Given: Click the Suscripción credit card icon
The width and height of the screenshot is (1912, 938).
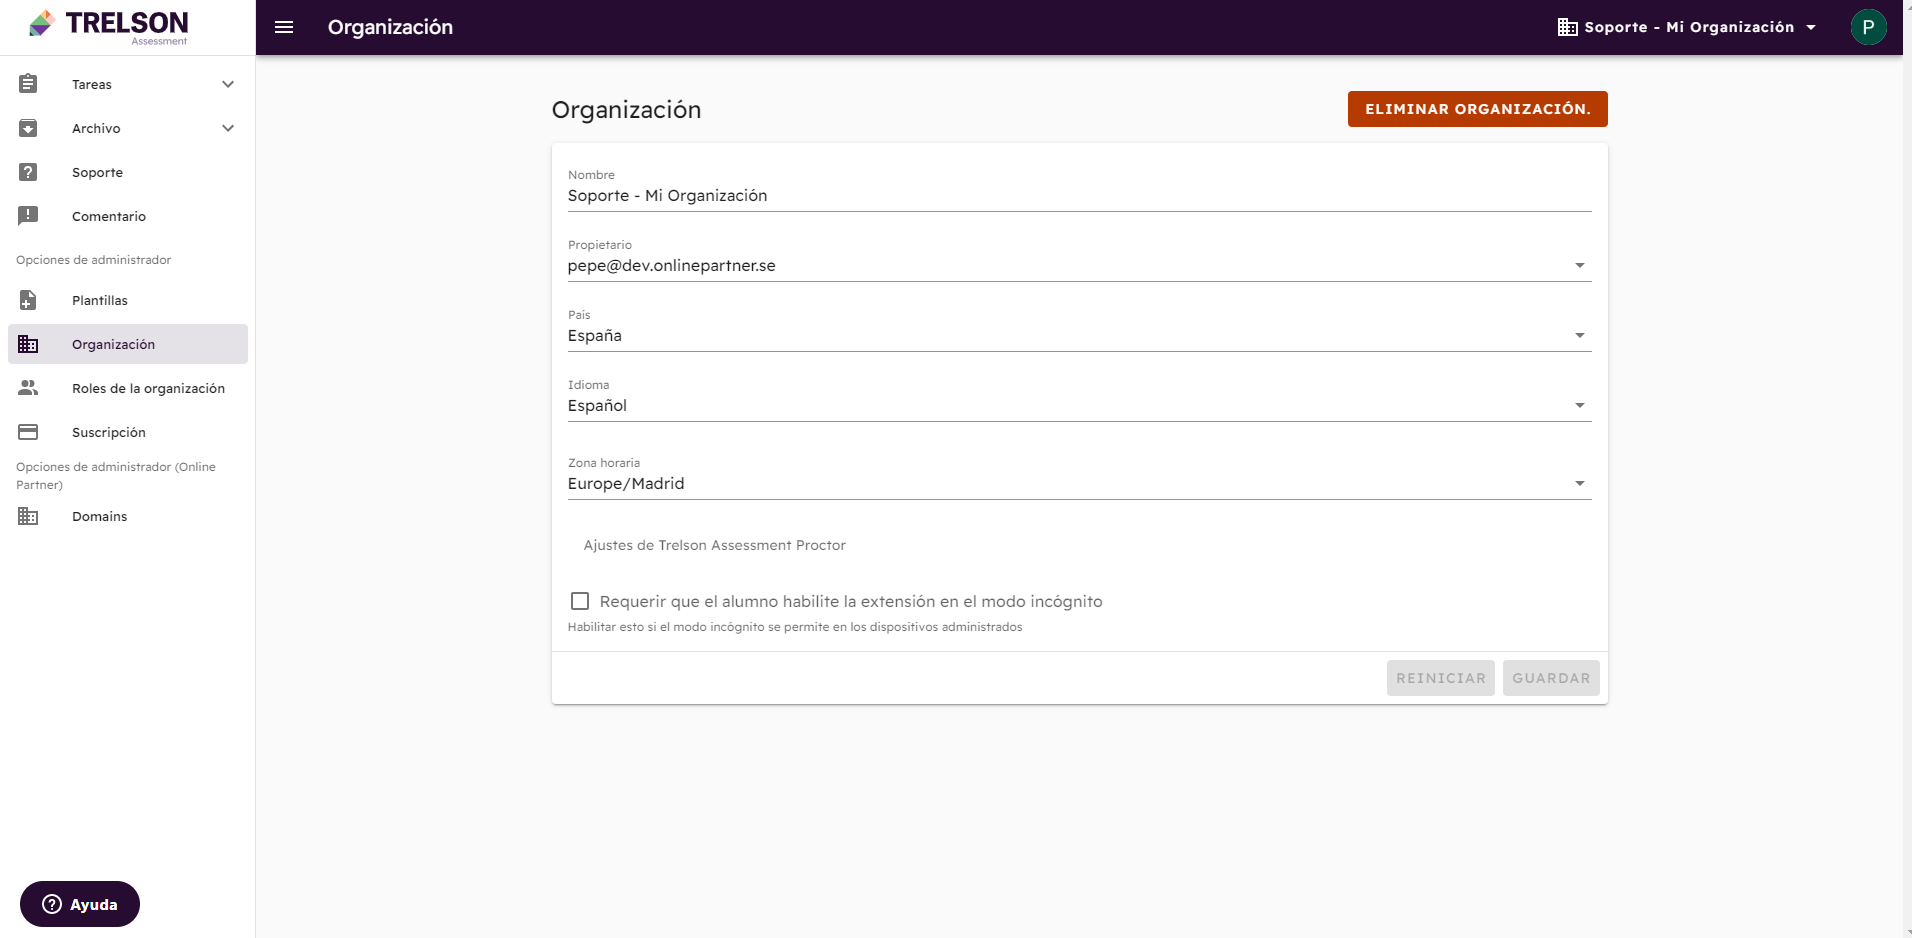Looking at the screenshot, I should [x=28, y=432].
